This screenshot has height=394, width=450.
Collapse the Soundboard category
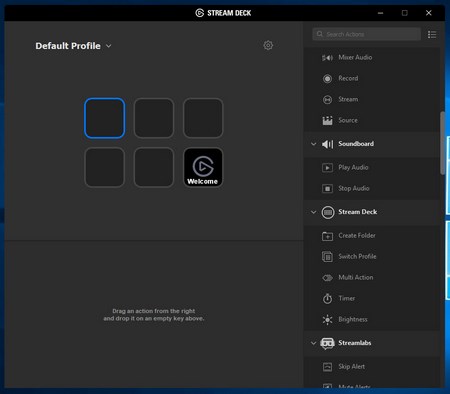coord(313,144)
